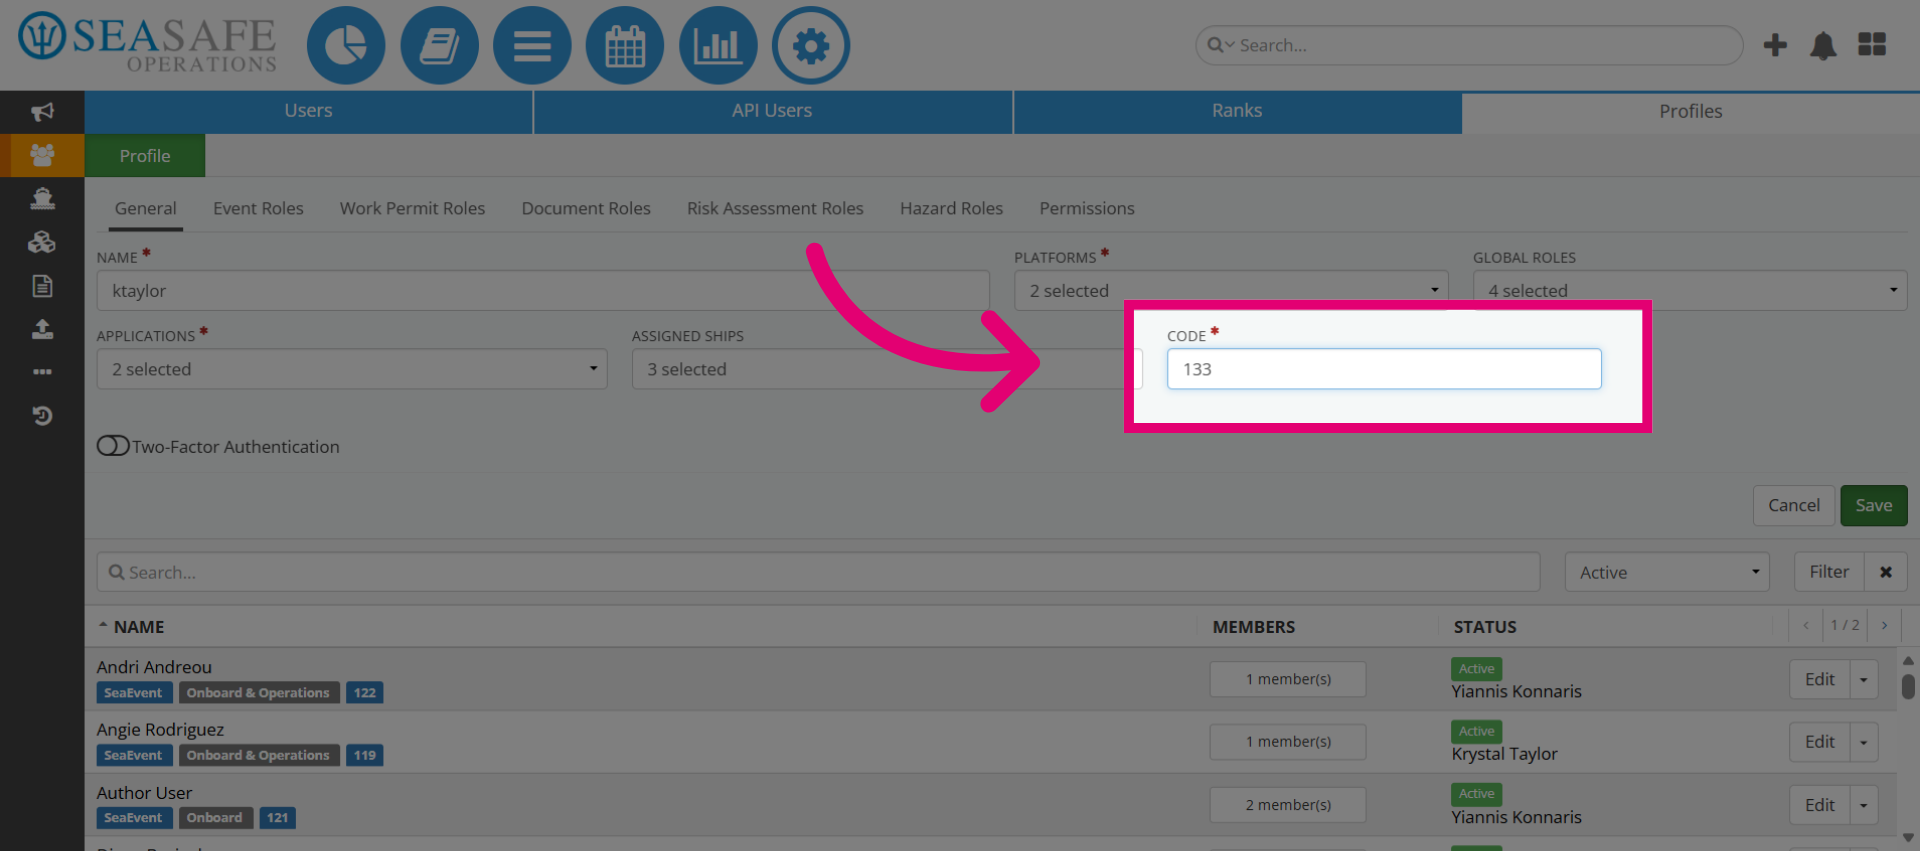This screenshot has height=851, width=1920.
Task: Open the pie chart dashboard icon
Action: (x=345, y=45)
